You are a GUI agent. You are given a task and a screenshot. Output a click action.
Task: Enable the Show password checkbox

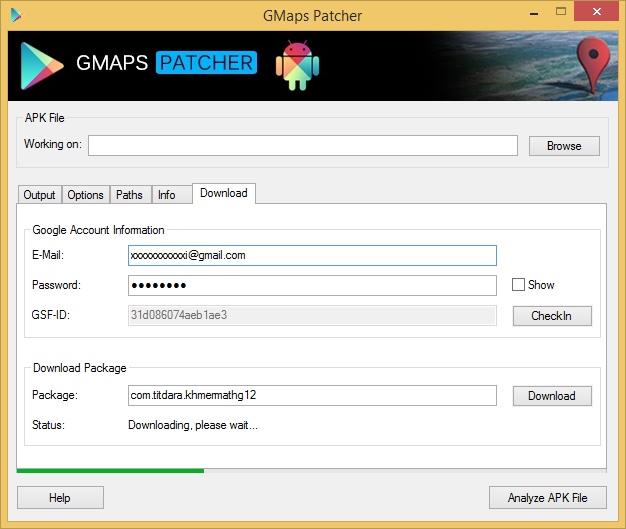coord(518,285)
